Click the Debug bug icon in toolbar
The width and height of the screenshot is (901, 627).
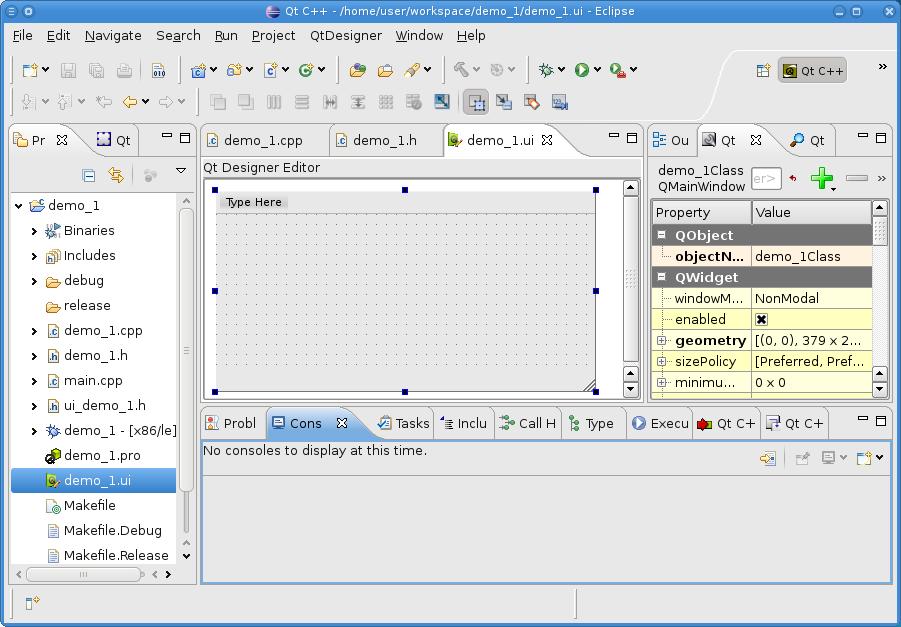click(x=546, y=70)
